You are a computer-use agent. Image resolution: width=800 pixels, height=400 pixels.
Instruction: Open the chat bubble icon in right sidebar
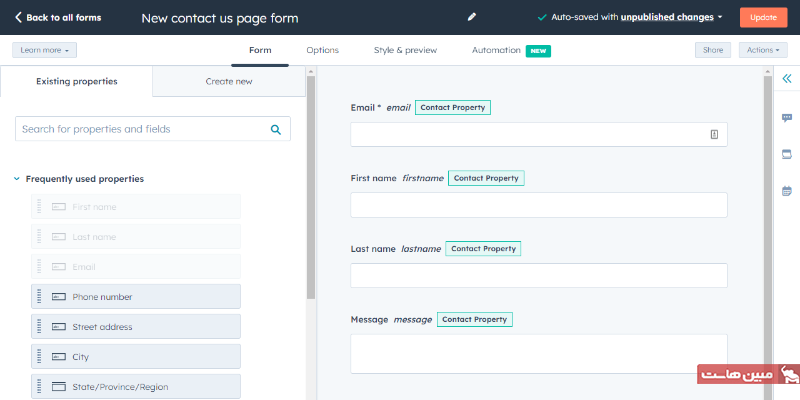pyautogui.click(x=787, y=118)
